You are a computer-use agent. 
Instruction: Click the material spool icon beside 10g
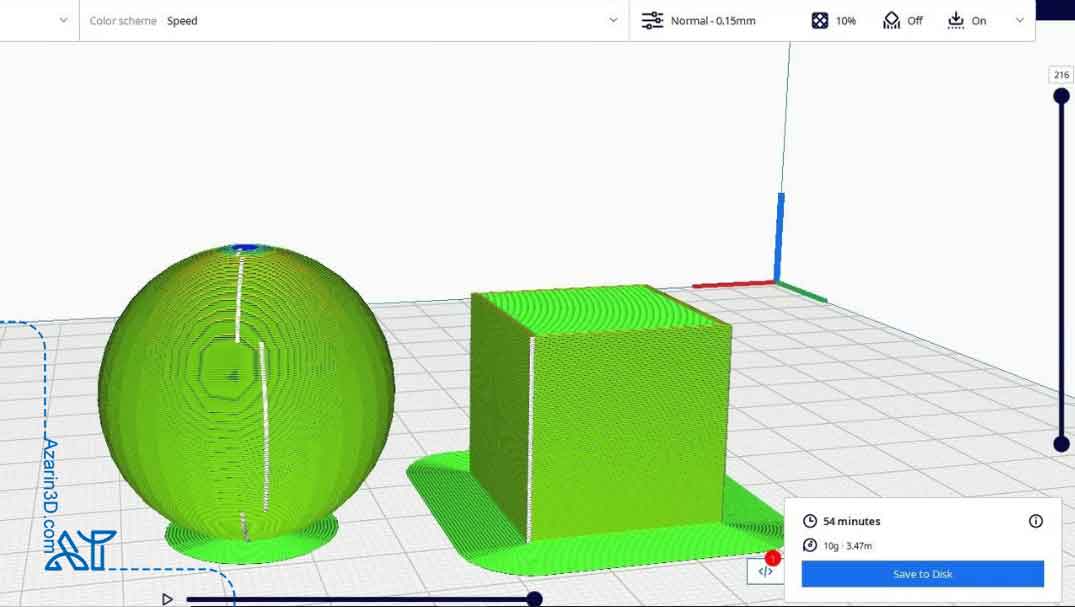[x=810, y=545]
